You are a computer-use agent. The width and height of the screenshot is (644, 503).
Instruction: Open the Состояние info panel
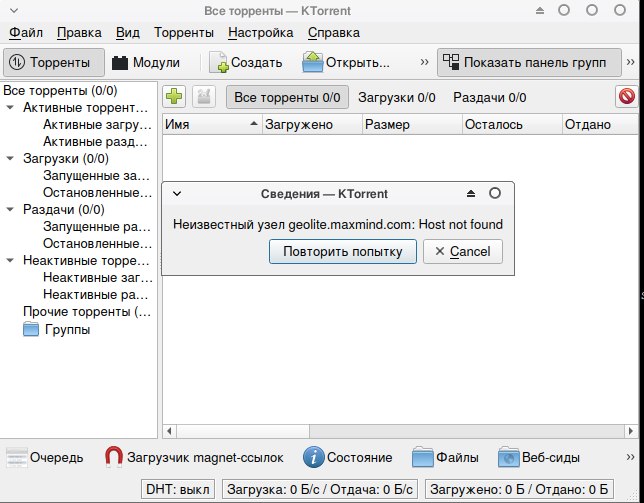(348, 457)
